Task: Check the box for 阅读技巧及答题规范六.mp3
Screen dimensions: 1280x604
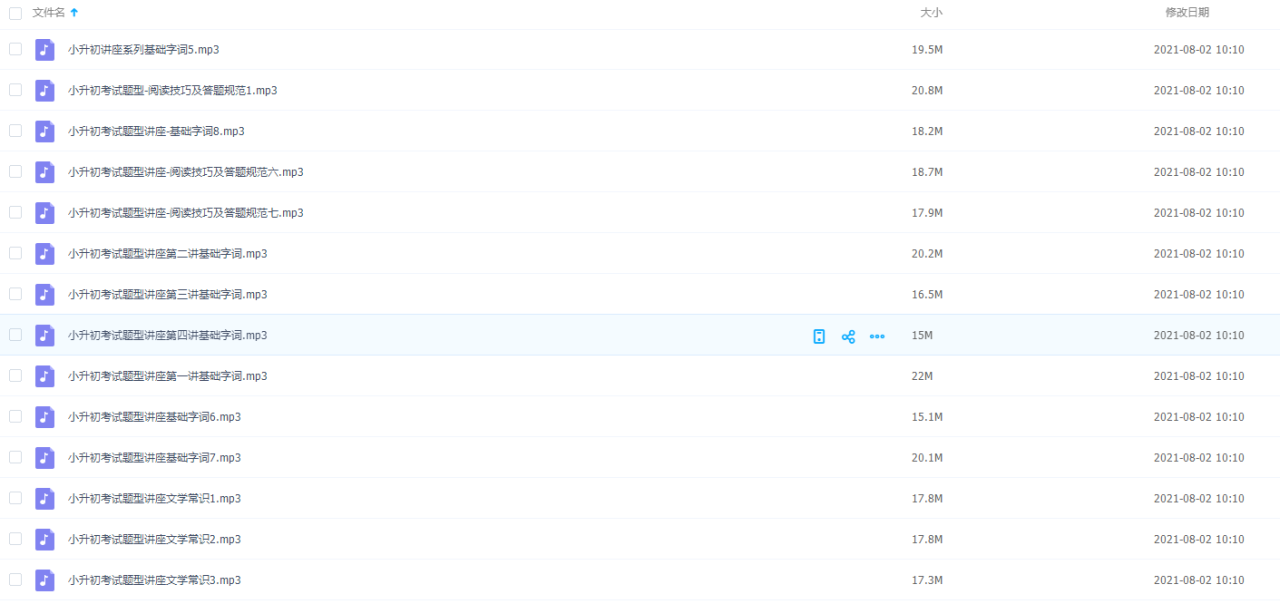Action: pos(15,172)
